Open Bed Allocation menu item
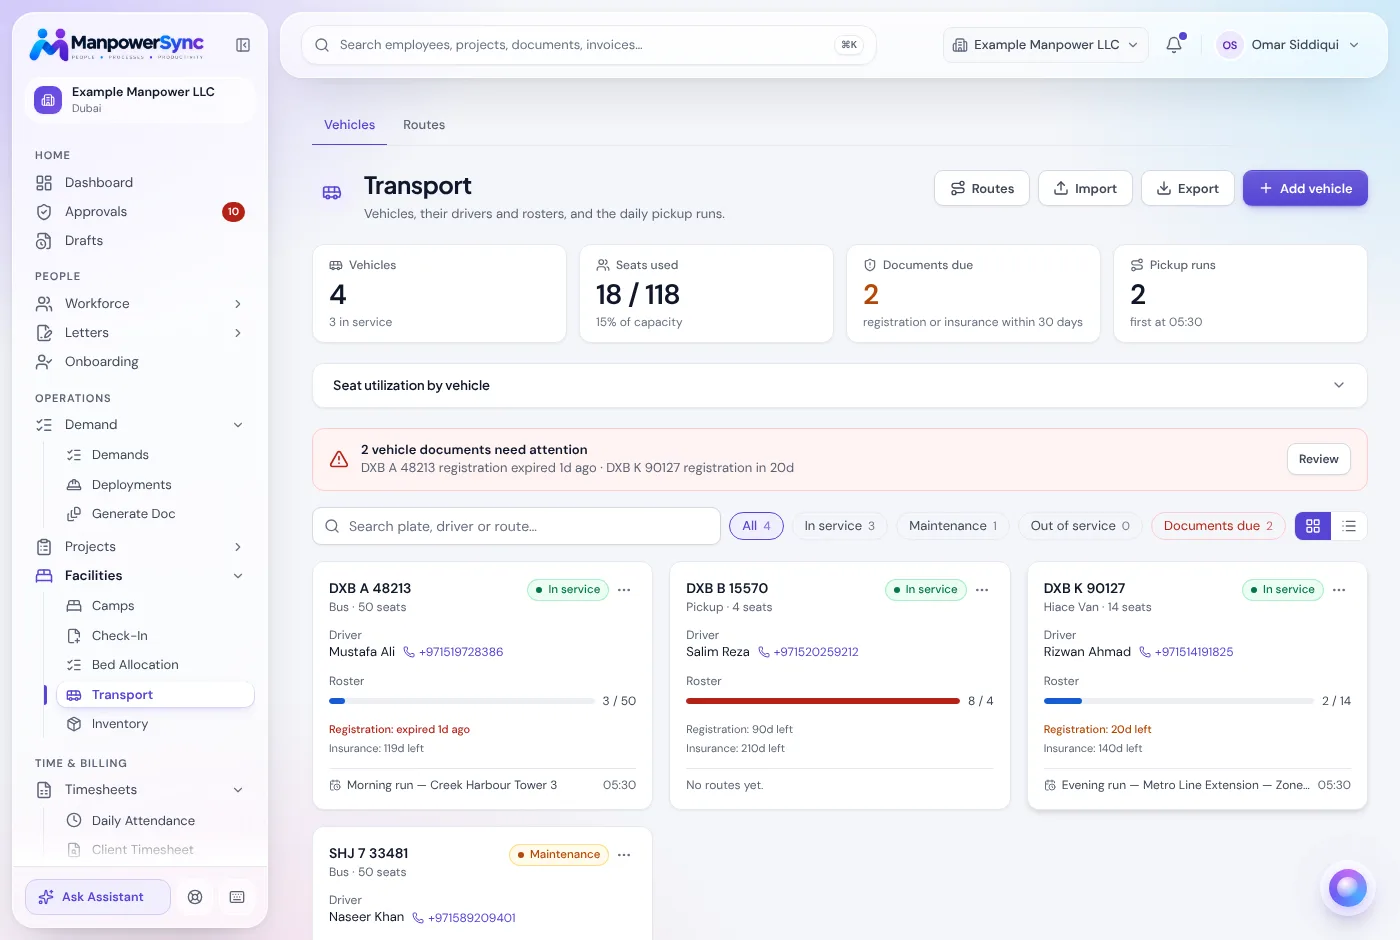The width and height of the screenshot is (1400, 940). [155, 665]
